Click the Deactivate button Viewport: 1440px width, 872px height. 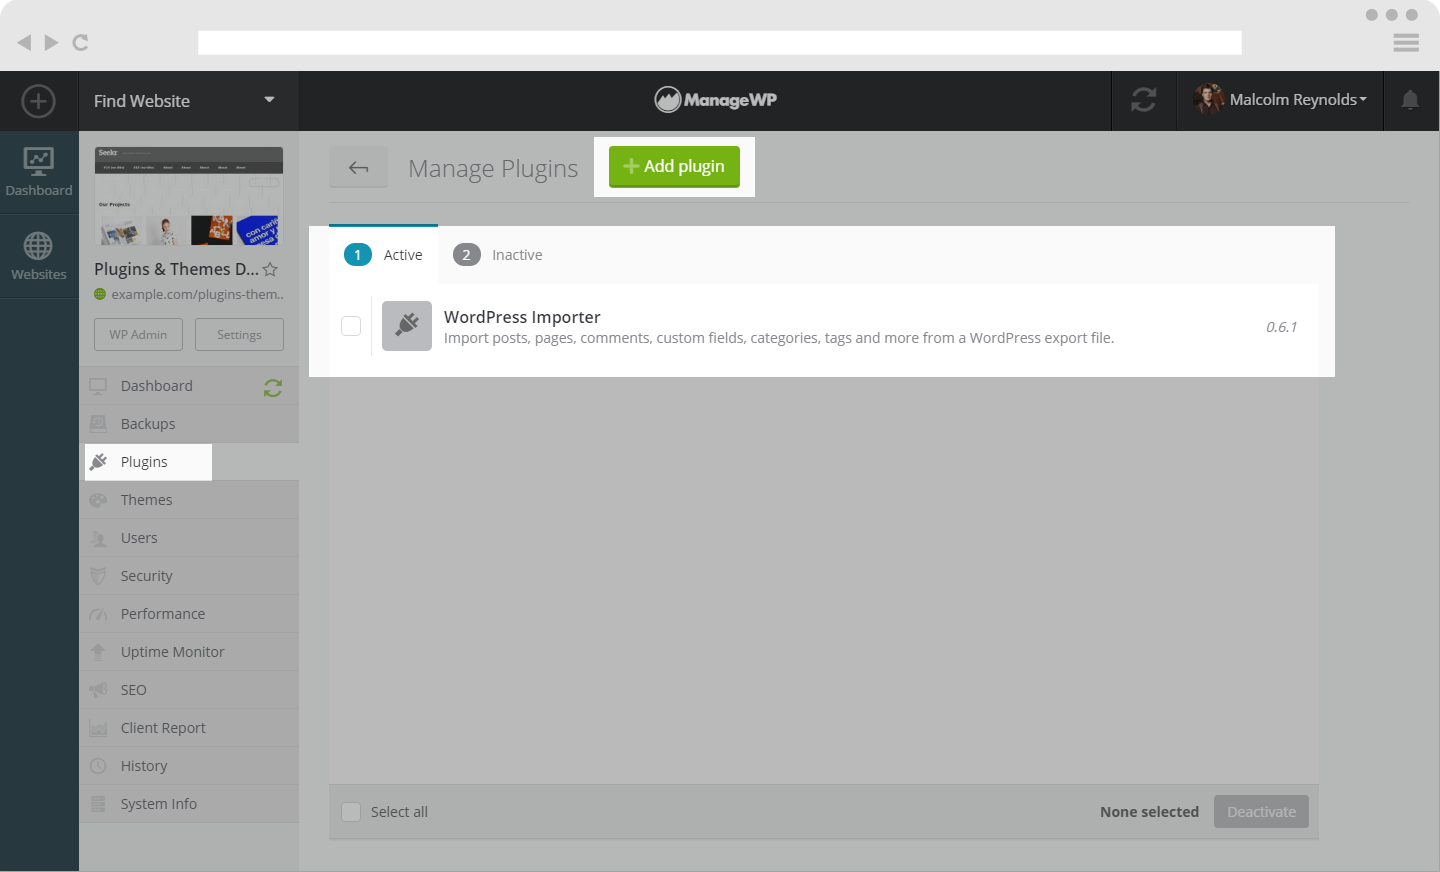[1261, 812]
